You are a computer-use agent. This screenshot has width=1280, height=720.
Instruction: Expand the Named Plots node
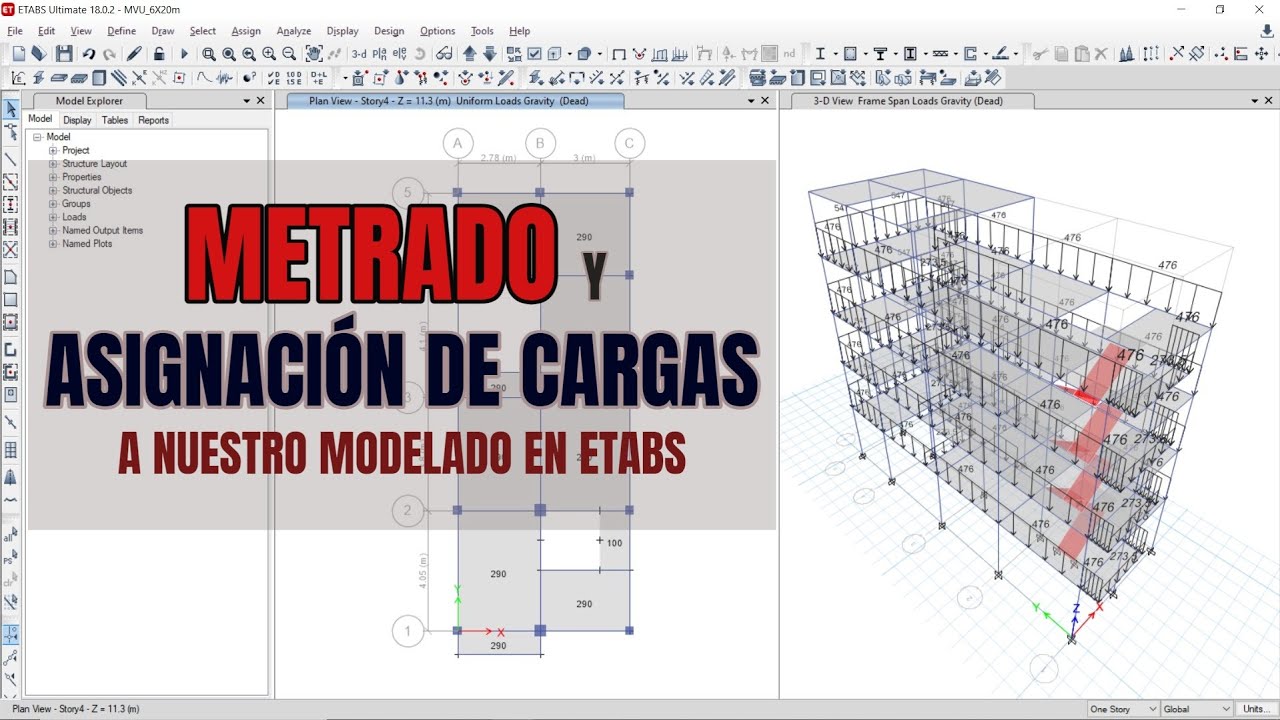pyautogui.click(x=53, y=244)
